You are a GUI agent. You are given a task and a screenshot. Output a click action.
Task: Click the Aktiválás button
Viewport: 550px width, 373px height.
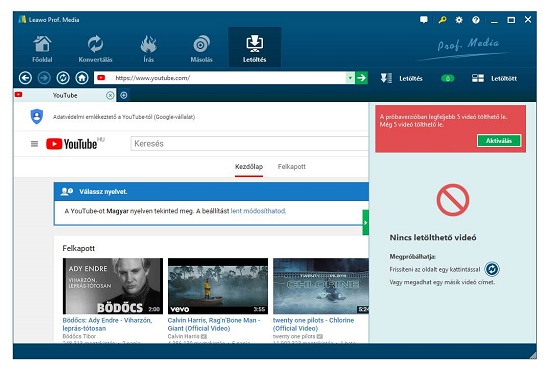pos(499,141)
